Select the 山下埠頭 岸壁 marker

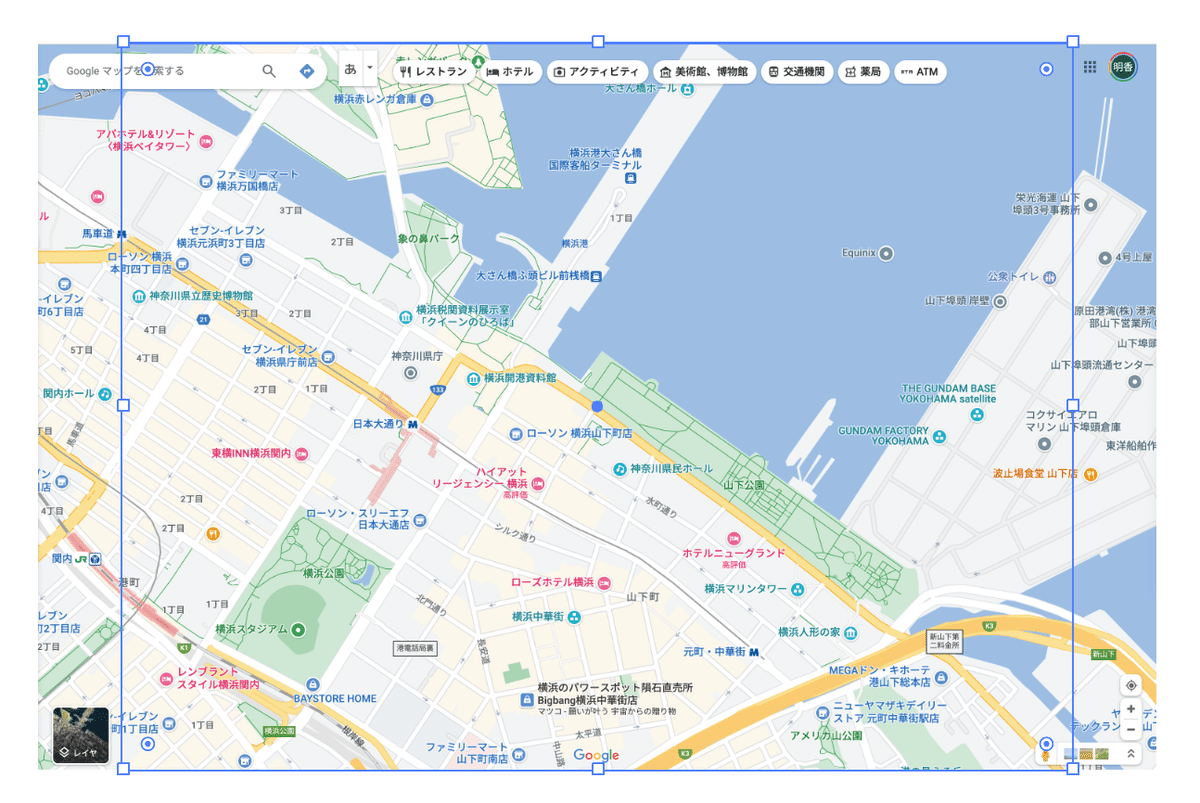click(1000, 301)
